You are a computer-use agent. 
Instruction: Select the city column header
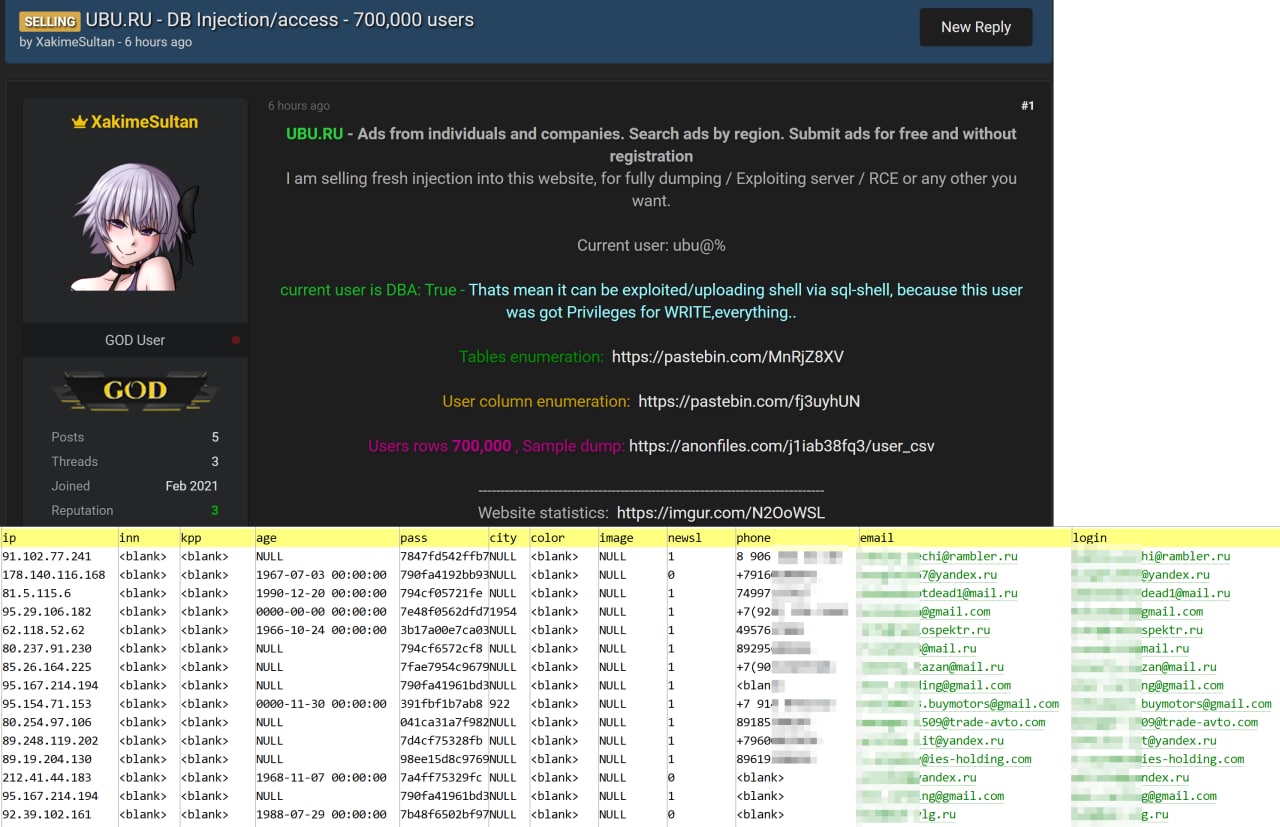pyautogui.click(x=507, y=537)
